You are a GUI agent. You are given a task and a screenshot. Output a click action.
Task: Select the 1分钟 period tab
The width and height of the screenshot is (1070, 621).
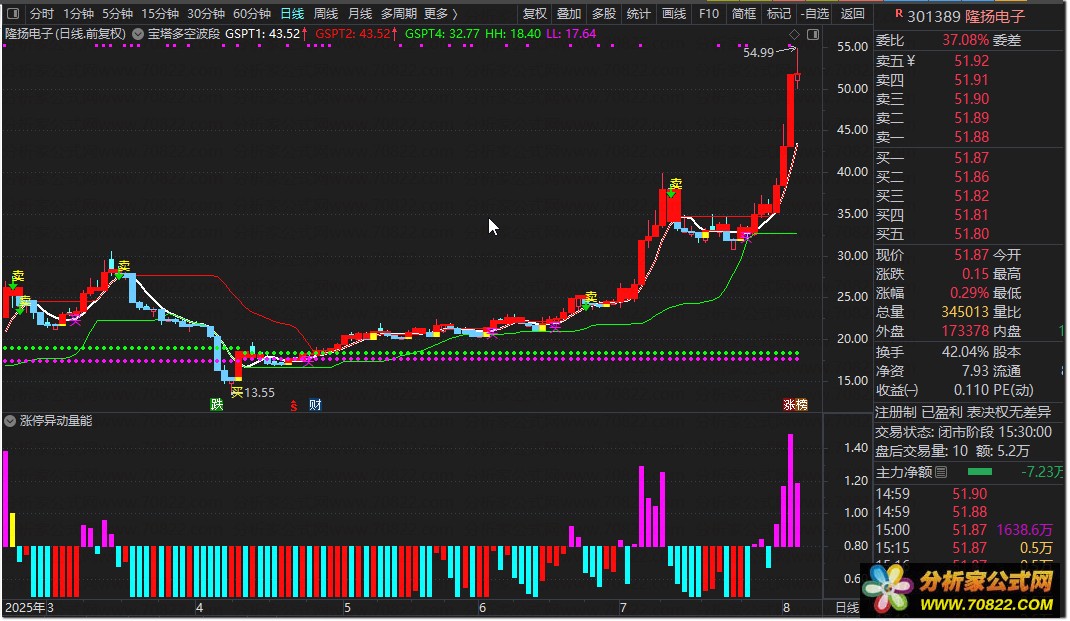pyautogui.click(x=78, y=14)
